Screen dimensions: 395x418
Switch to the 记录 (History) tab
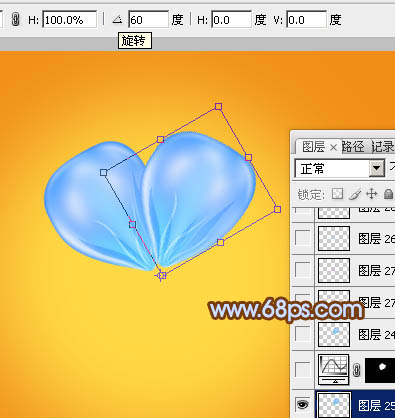tap(383, 147)
